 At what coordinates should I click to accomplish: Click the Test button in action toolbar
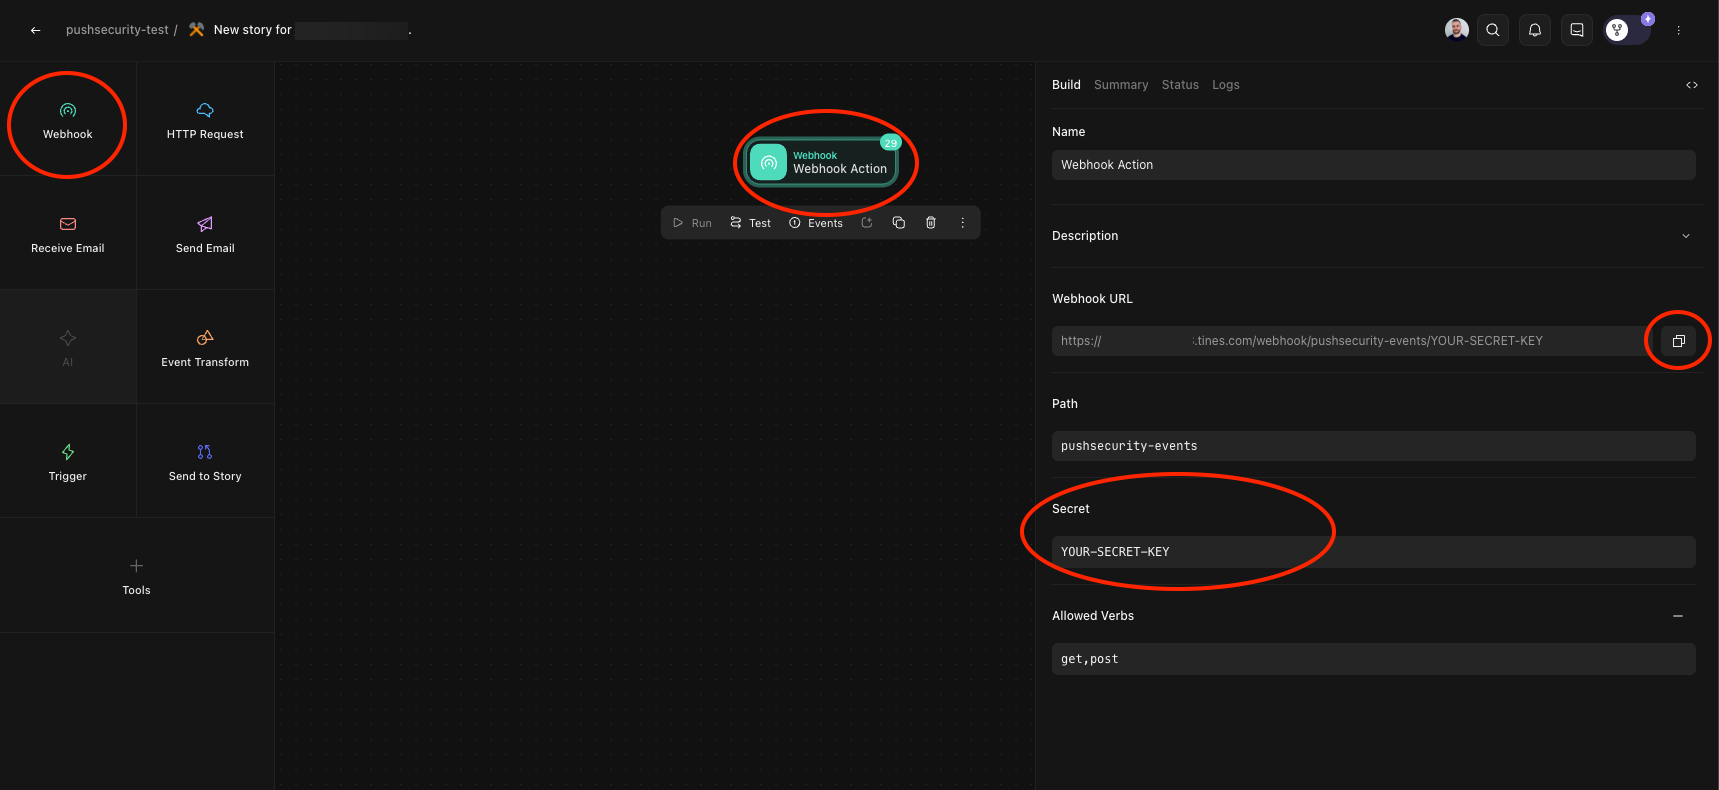pyautogui.click(x=750, y=223)
